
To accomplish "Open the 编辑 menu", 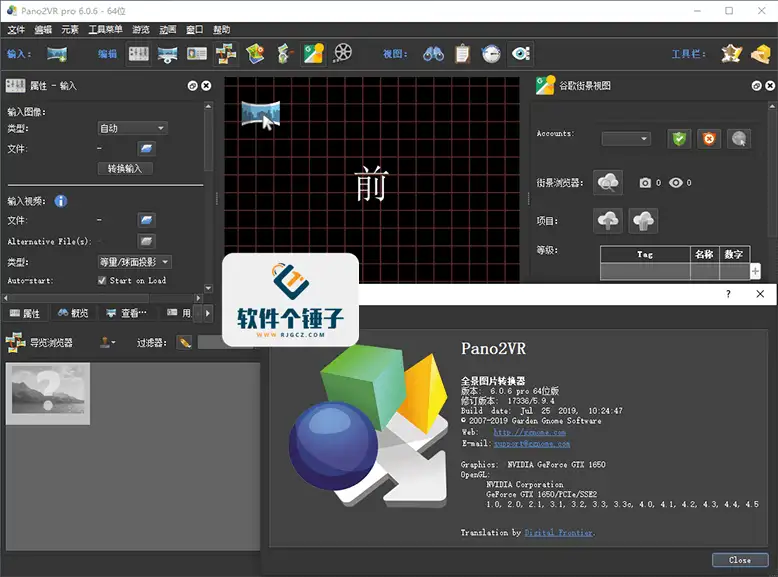I will tap(43, 30).
